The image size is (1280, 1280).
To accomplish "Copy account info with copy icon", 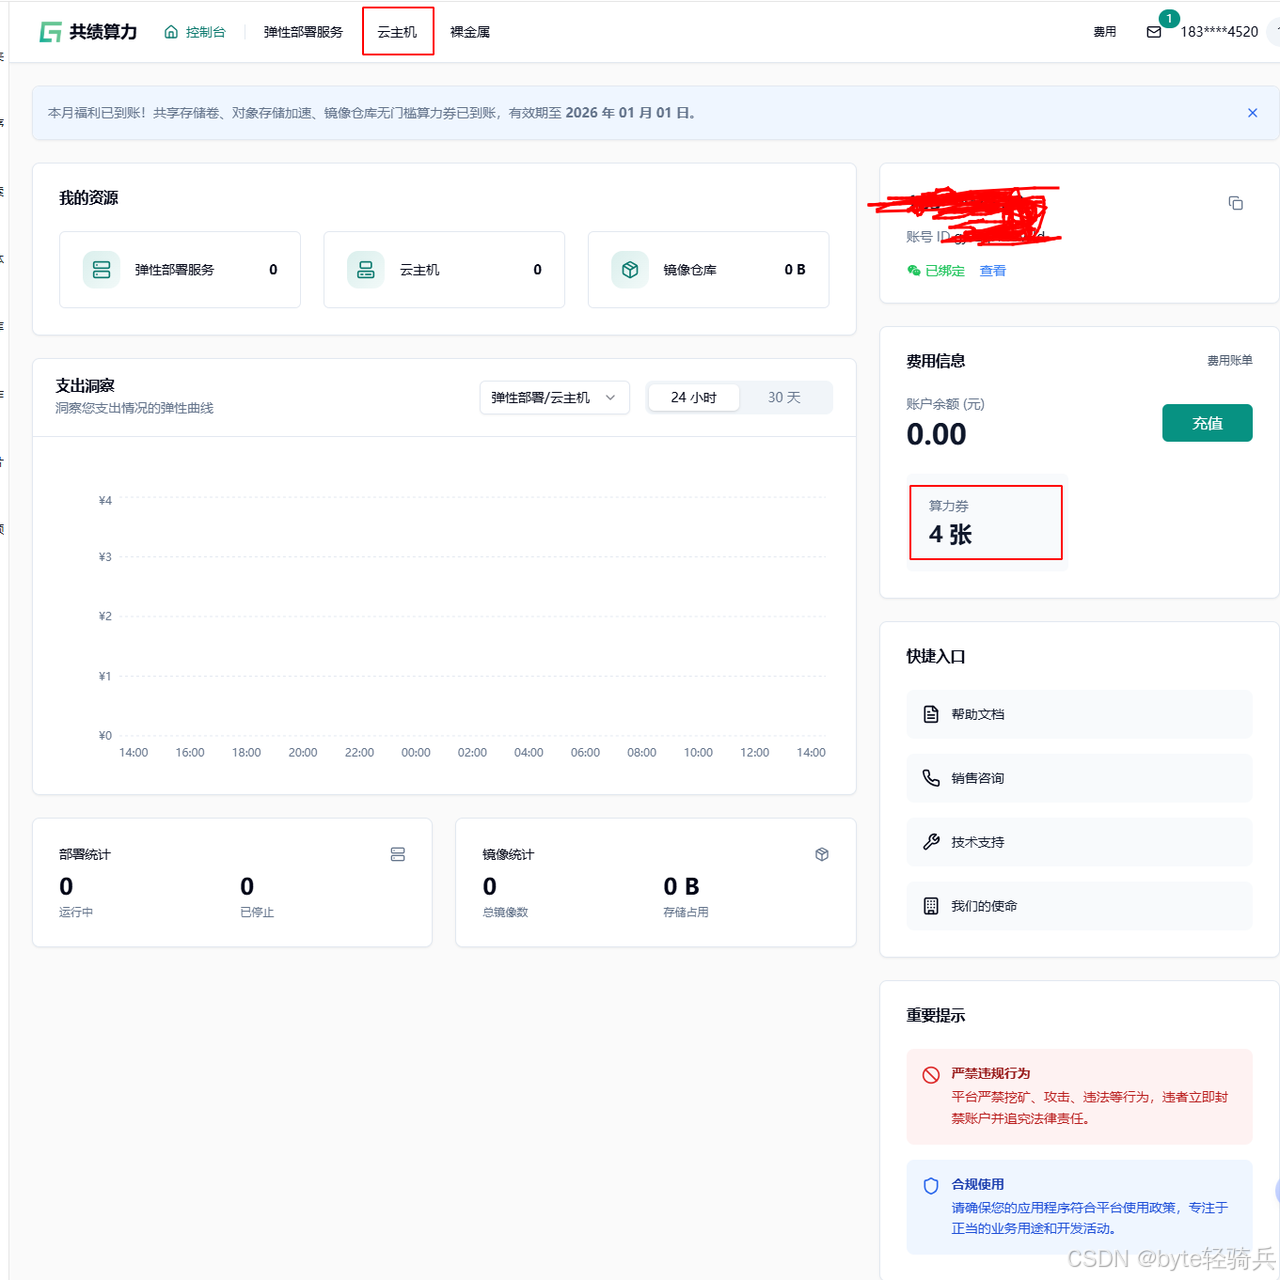I will coord(1235,203).
